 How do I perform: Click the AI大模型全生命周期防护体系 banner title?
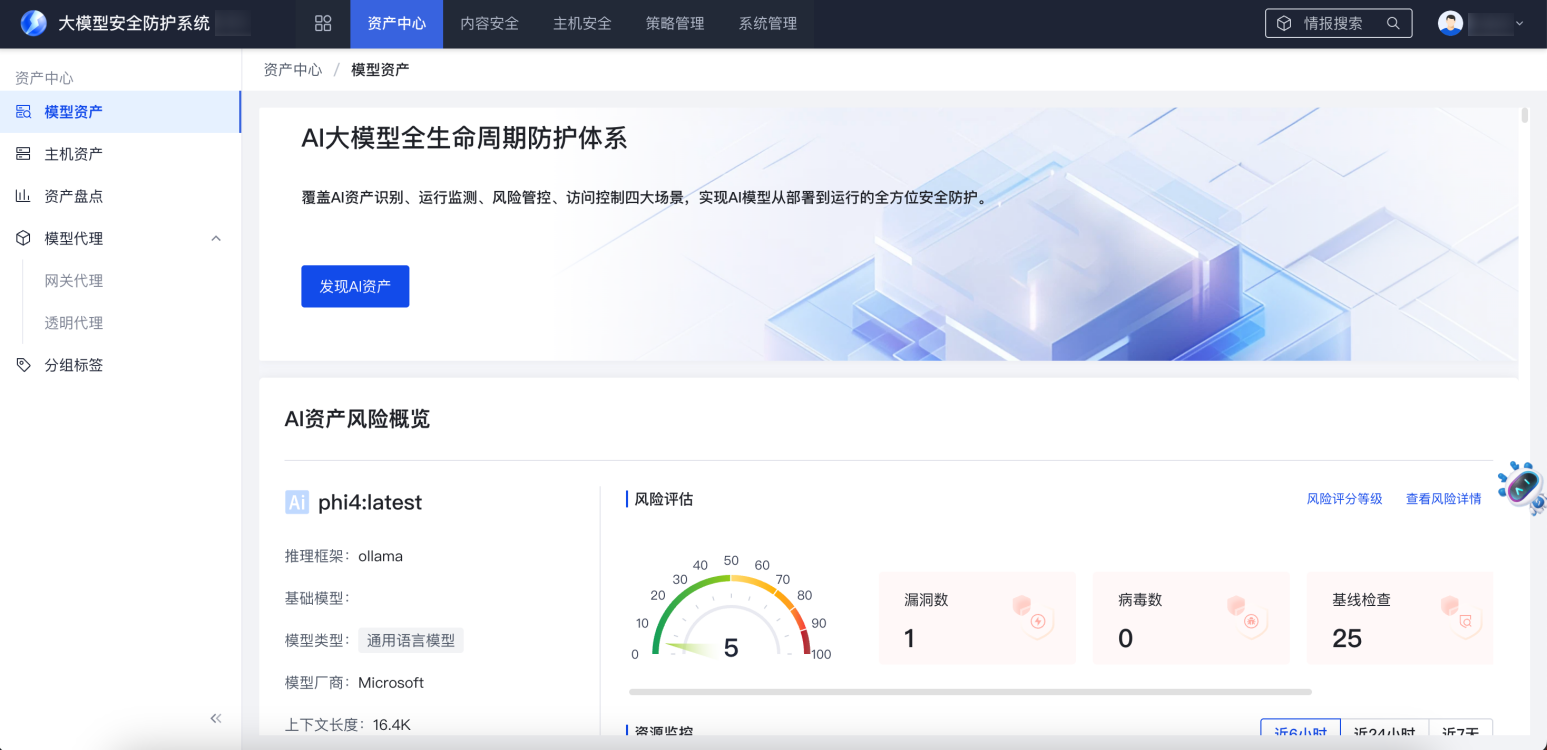[x=464, y=138]
